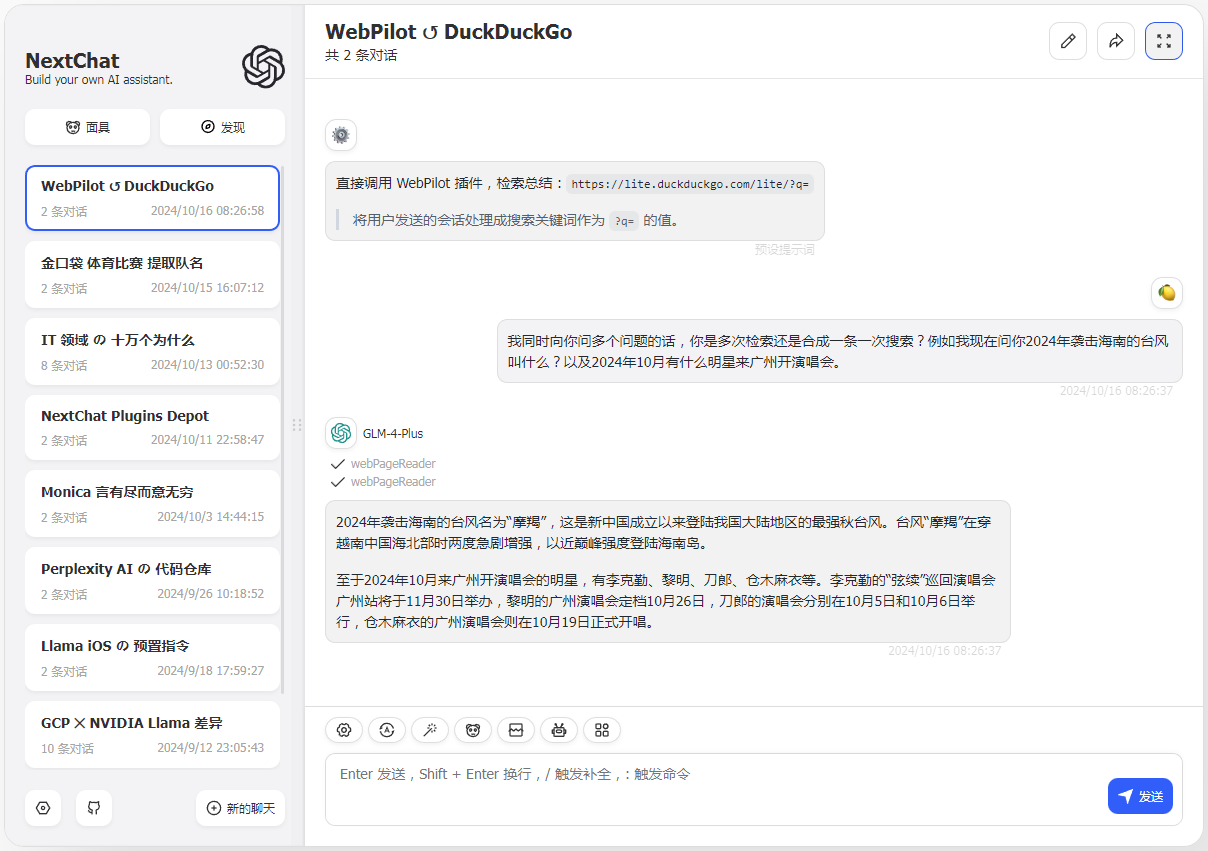Click the lite.duckduckgo.com URL code snippet

point(690,184)
